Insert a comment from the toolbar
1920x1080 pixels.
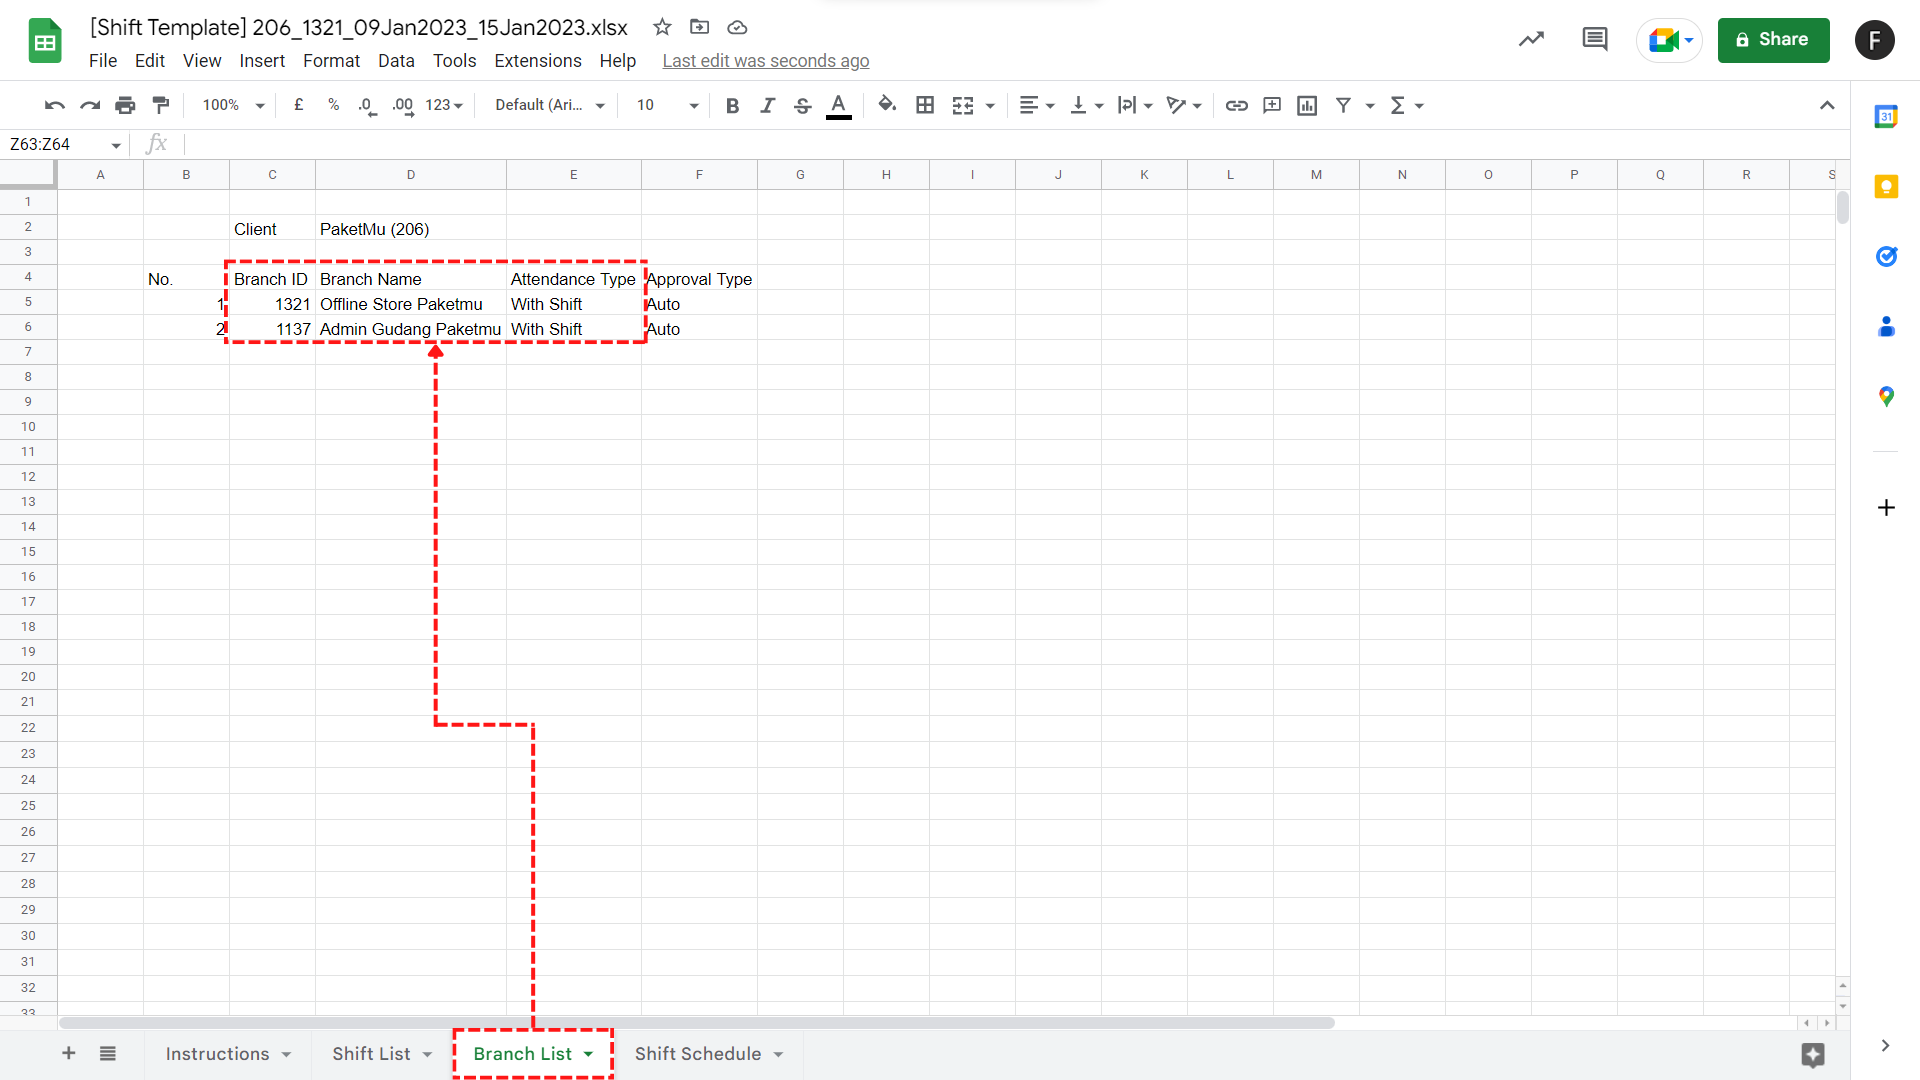pos(1272,105)
